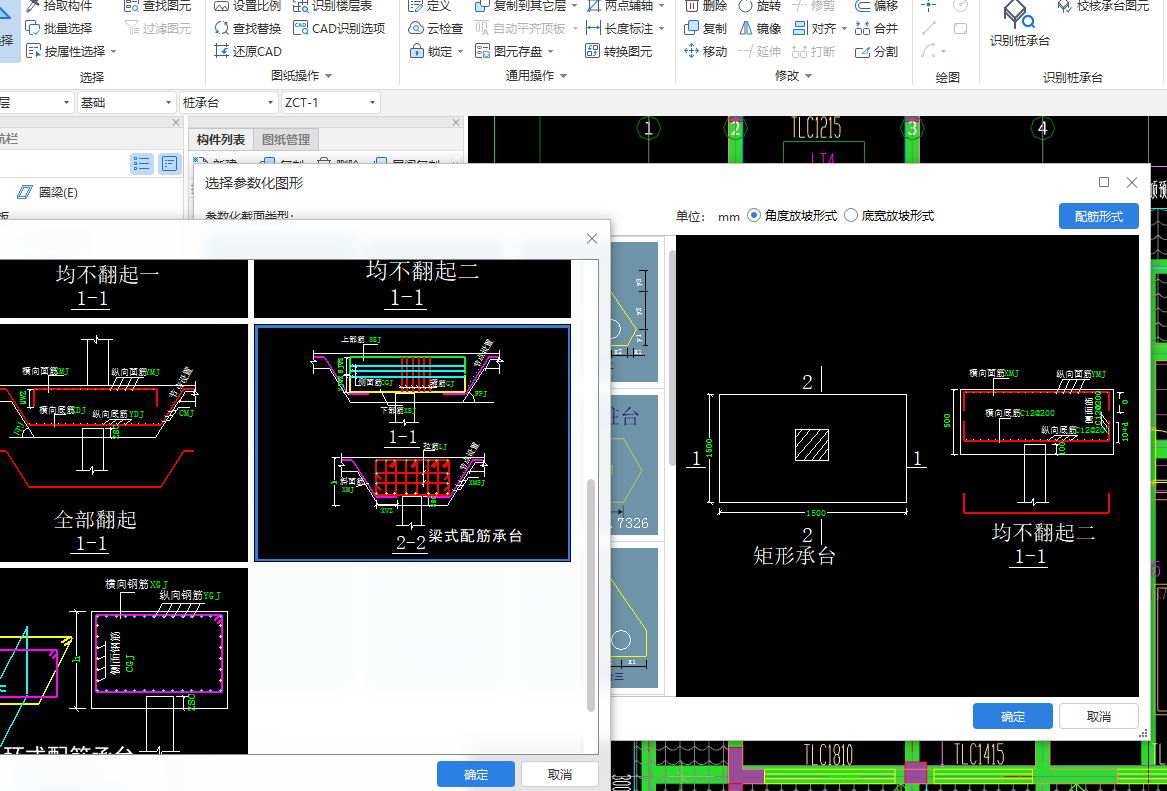Click the 删除 delete tool in ribbon
This screenshot has height=791, width=1167.
706,6
